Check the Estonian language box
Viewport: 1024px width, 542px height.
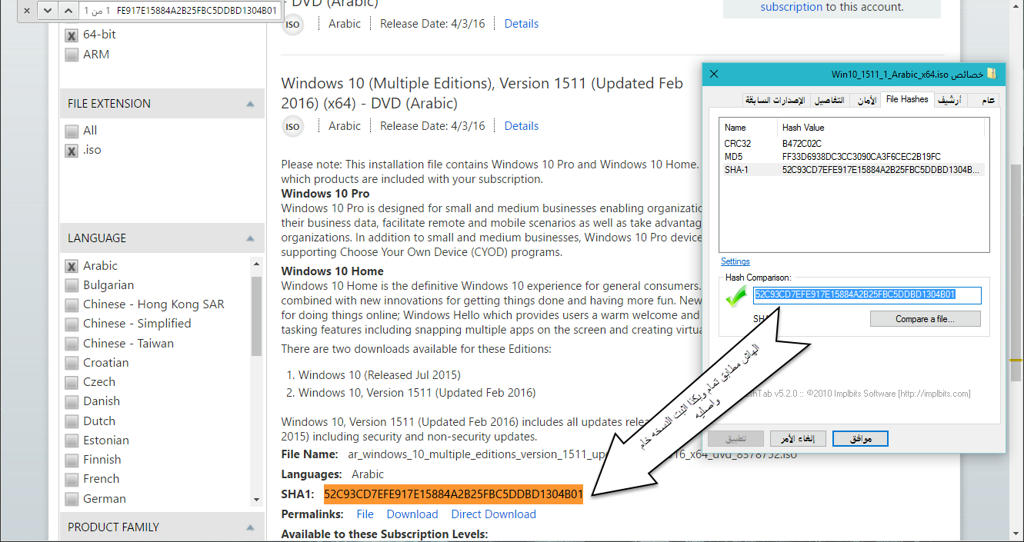(72, 441)
